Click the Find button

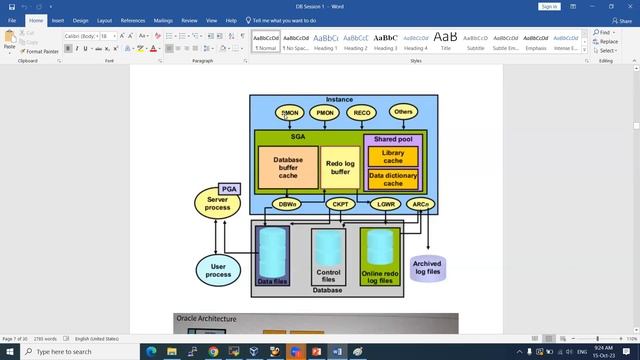pyautogui.click(x=604, y=32)
